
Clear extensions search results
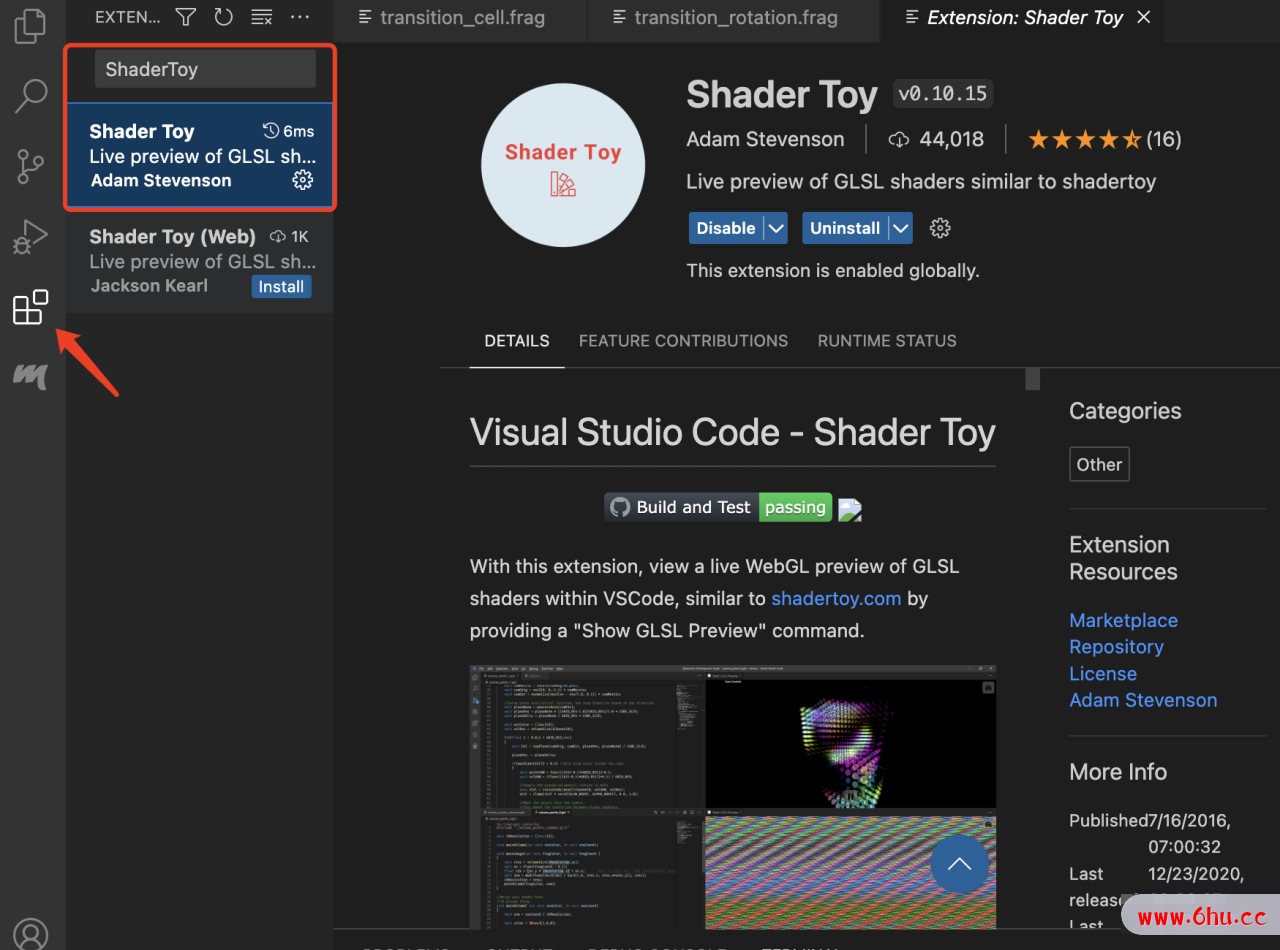click(x=261, y=17)
